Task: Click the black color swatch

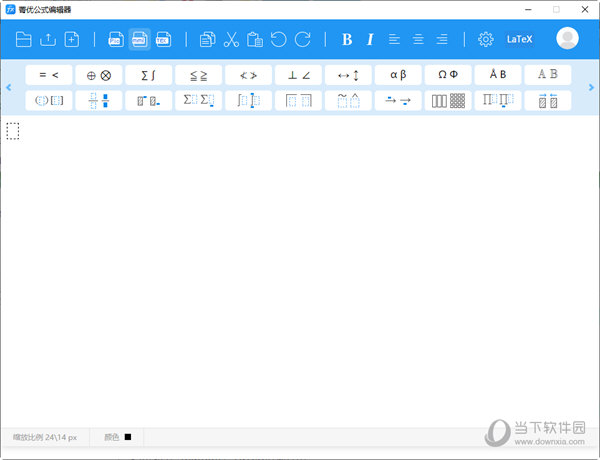Action: point(128,437)
